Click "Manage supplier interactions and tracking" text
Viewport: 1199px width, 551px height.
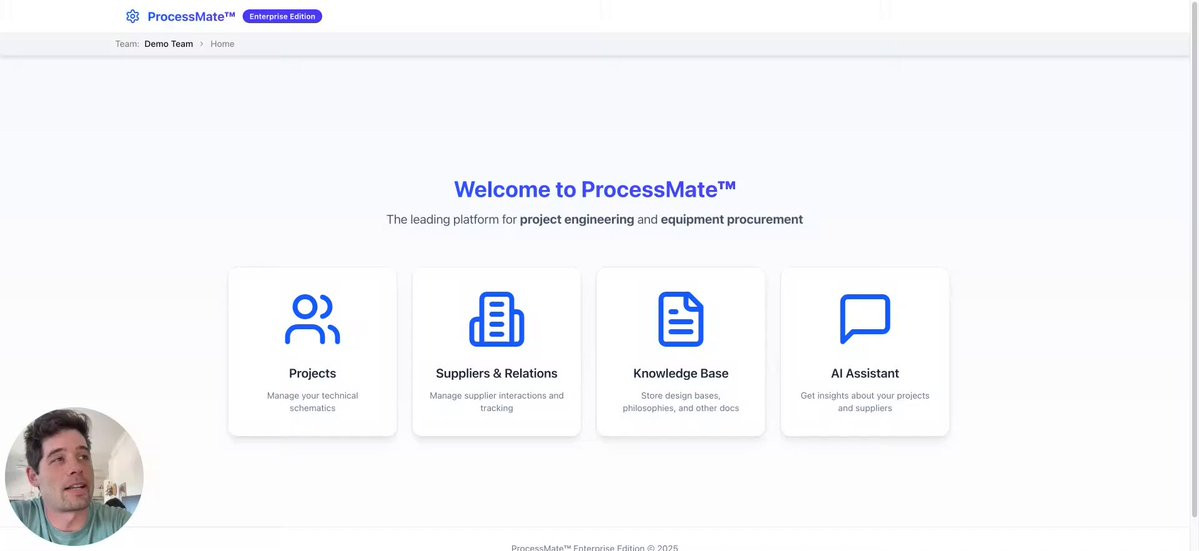[x=496, y=402]
